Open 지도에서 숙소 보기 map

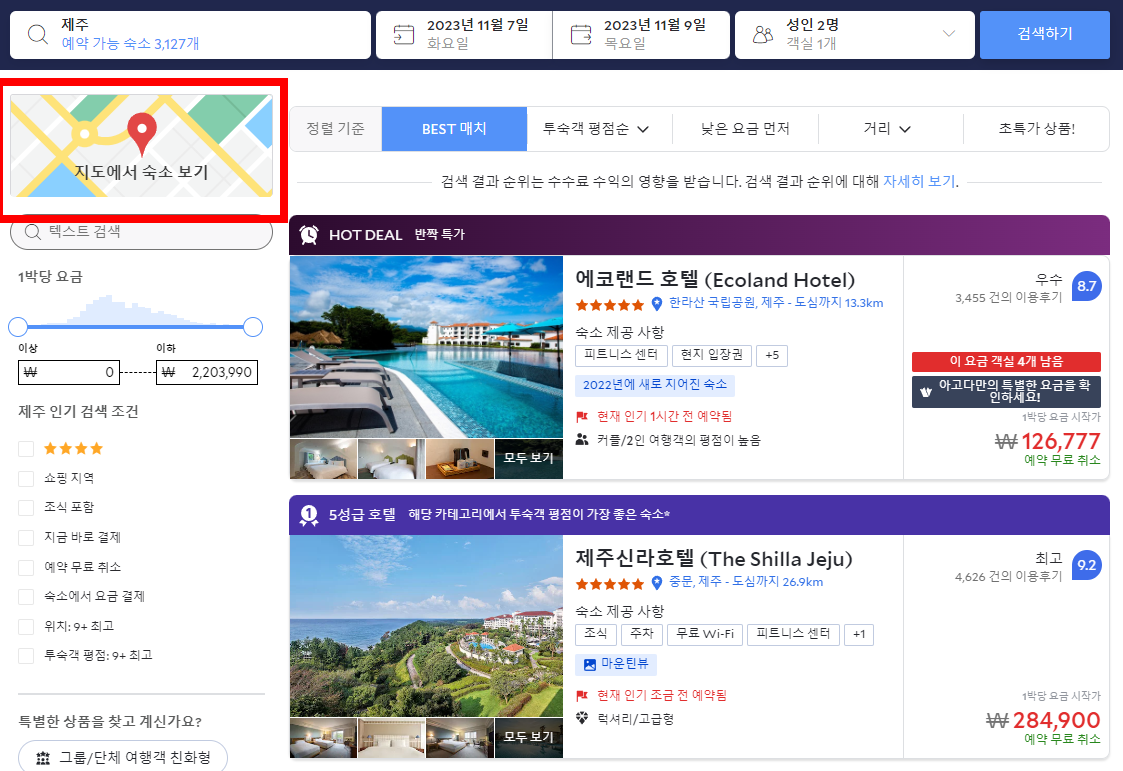point(141,145)
